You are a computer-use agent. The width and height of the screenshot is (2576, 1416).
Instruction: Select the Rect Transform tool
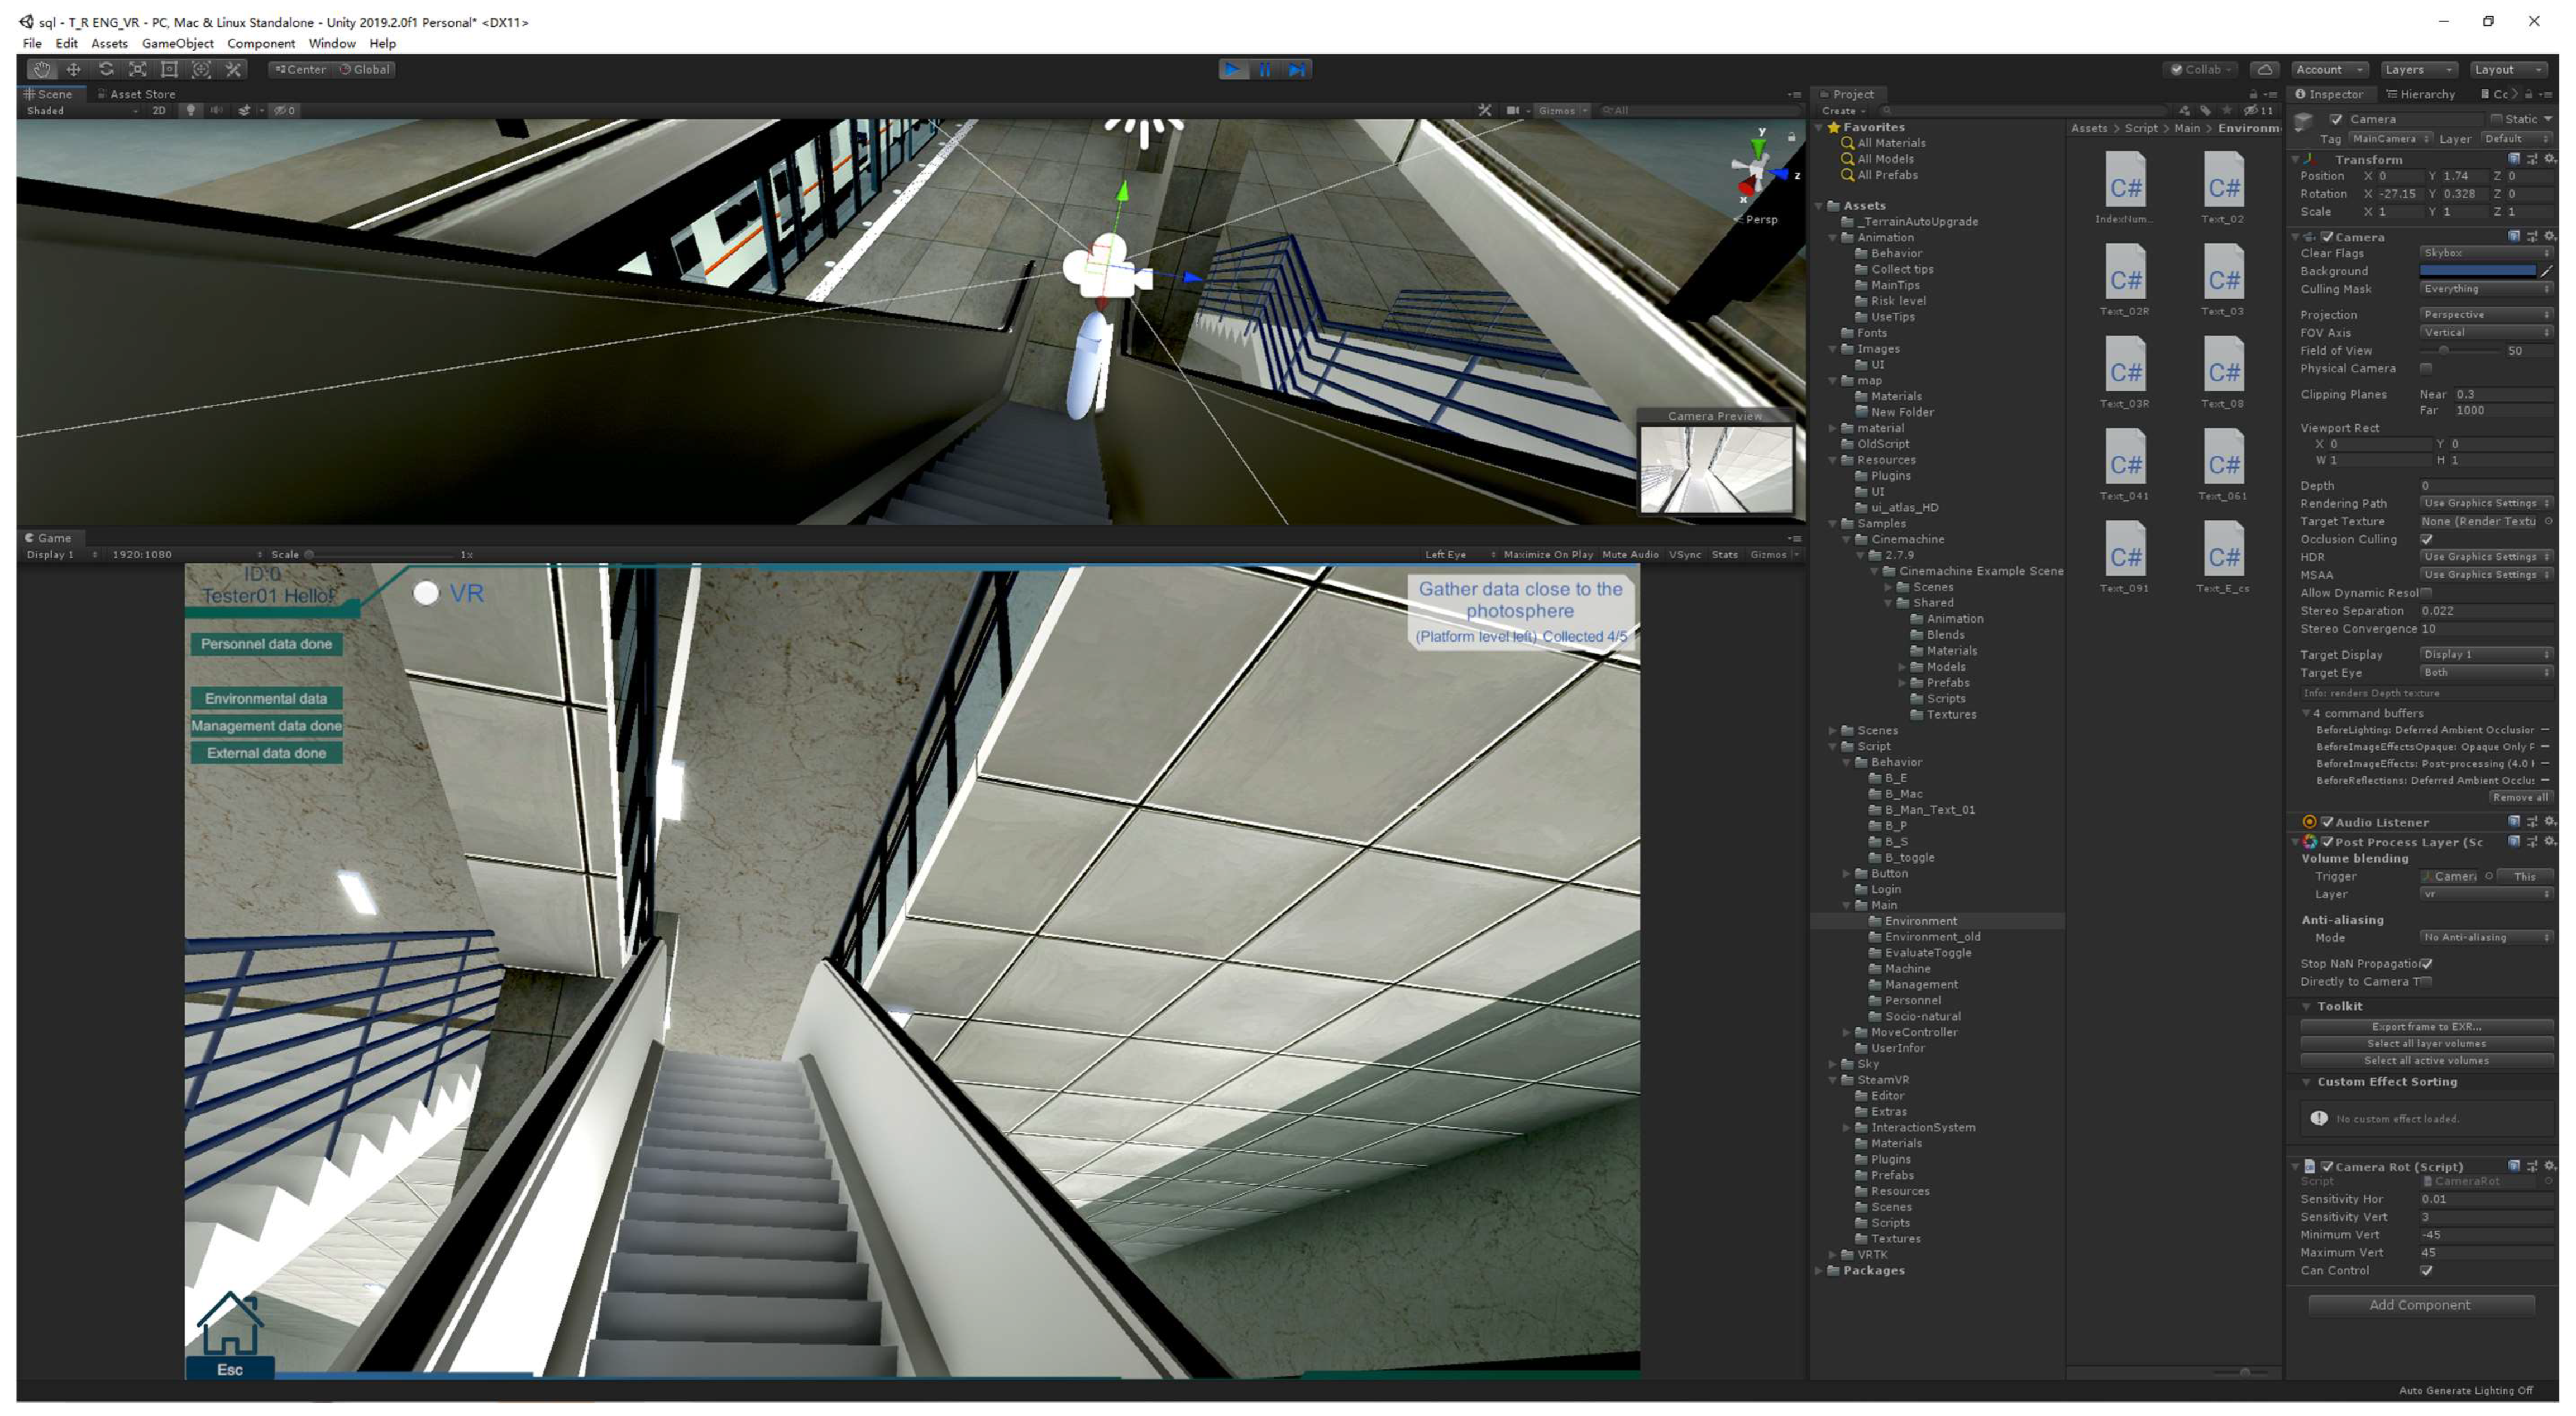coord(169,69)
